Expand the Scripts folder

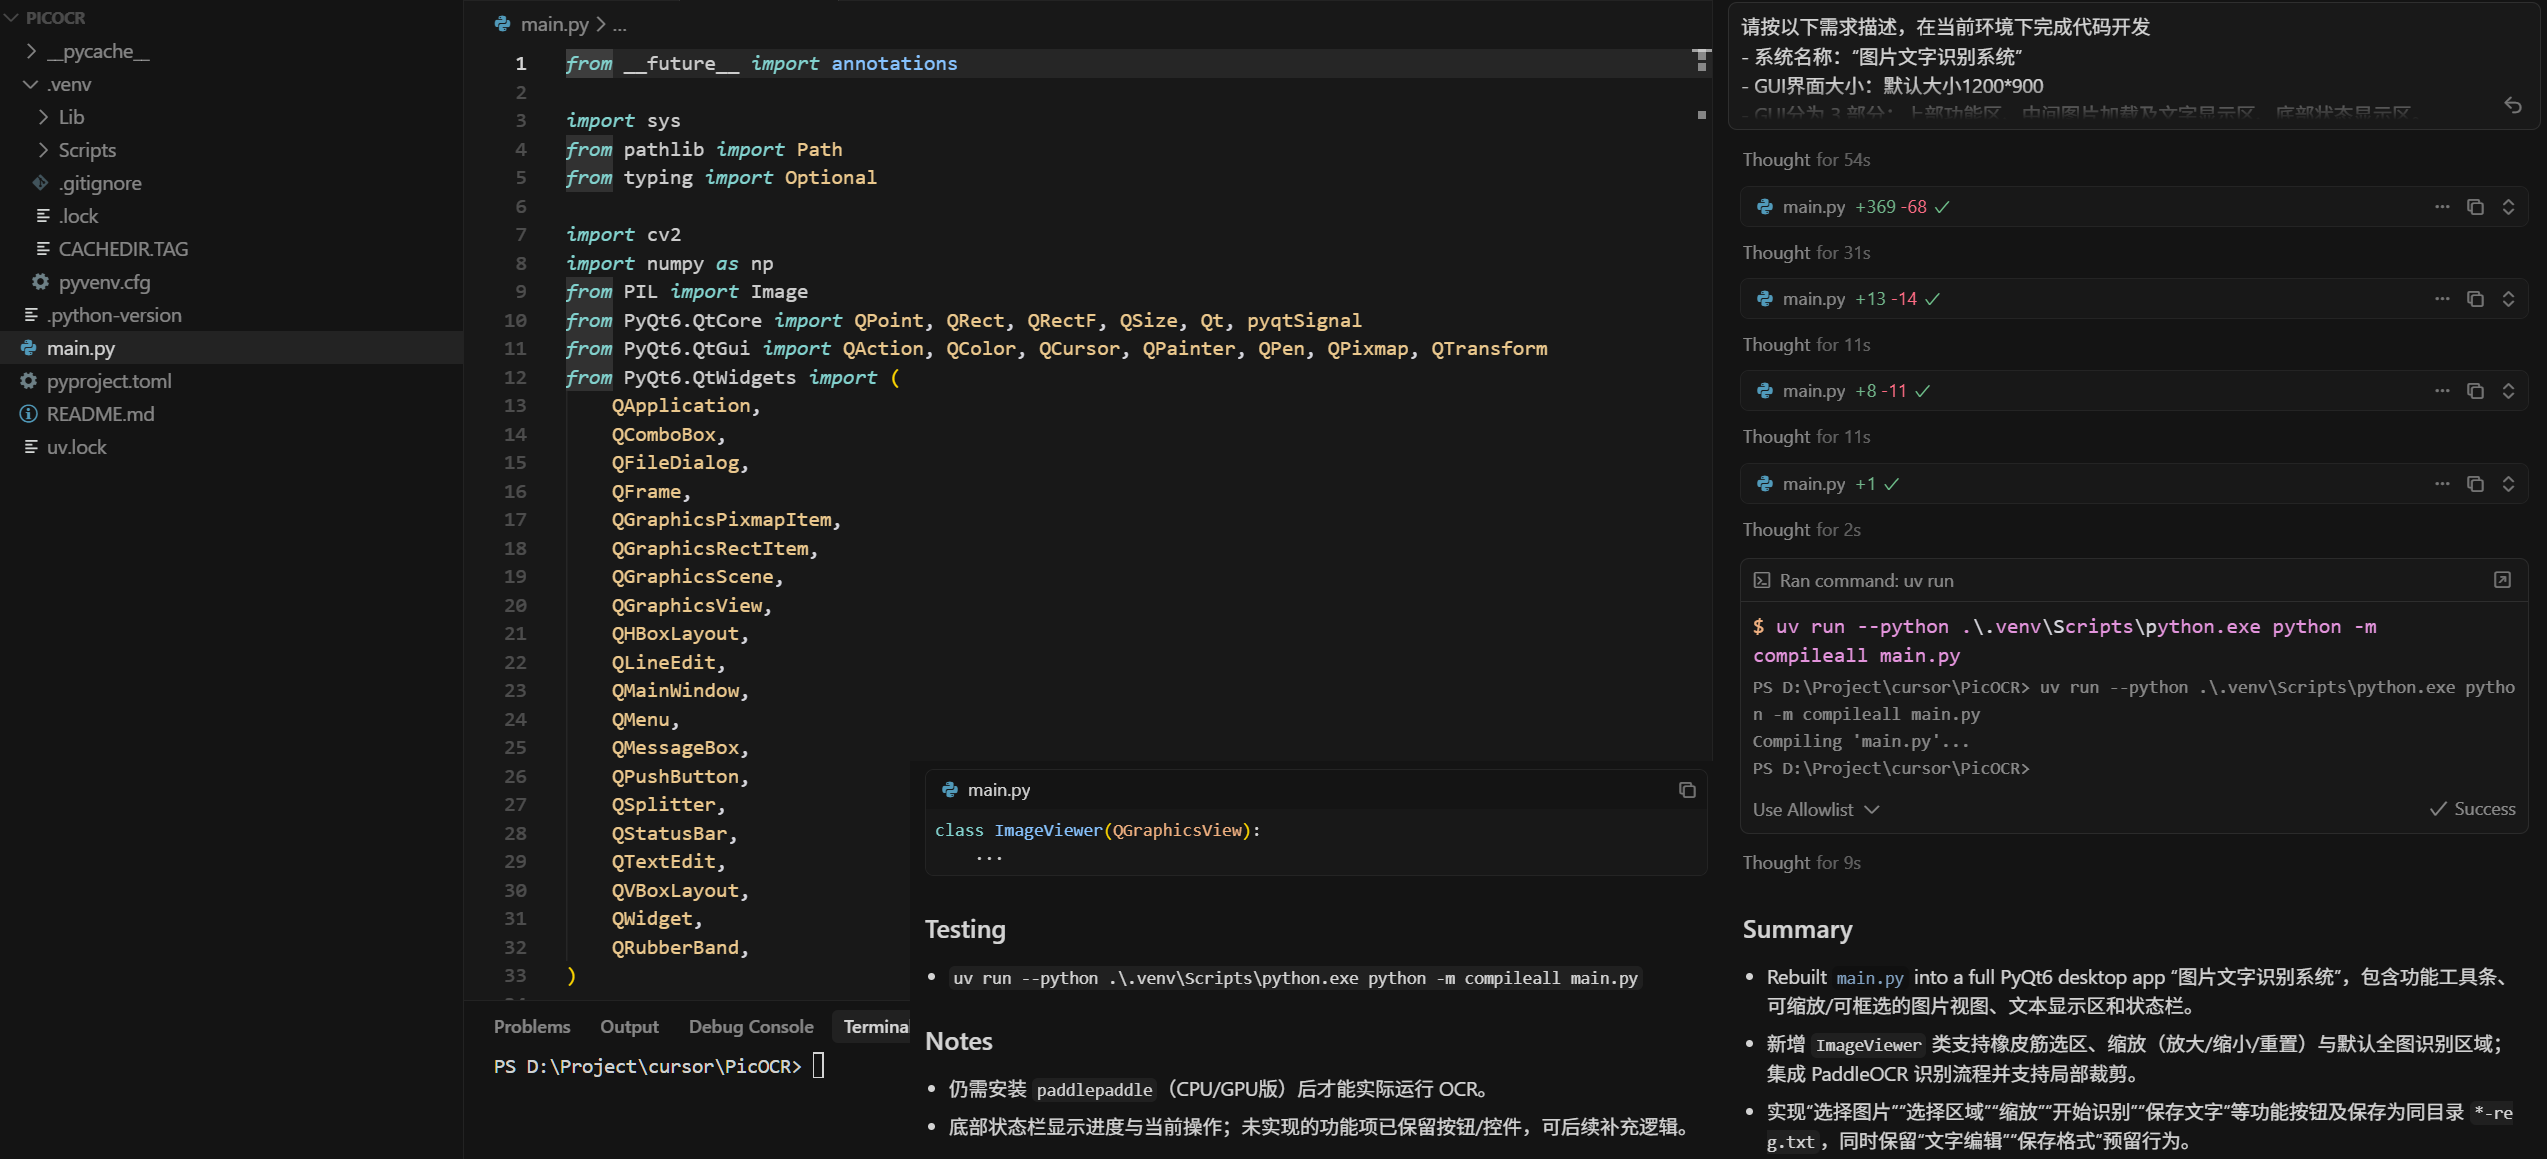point(43,150)
